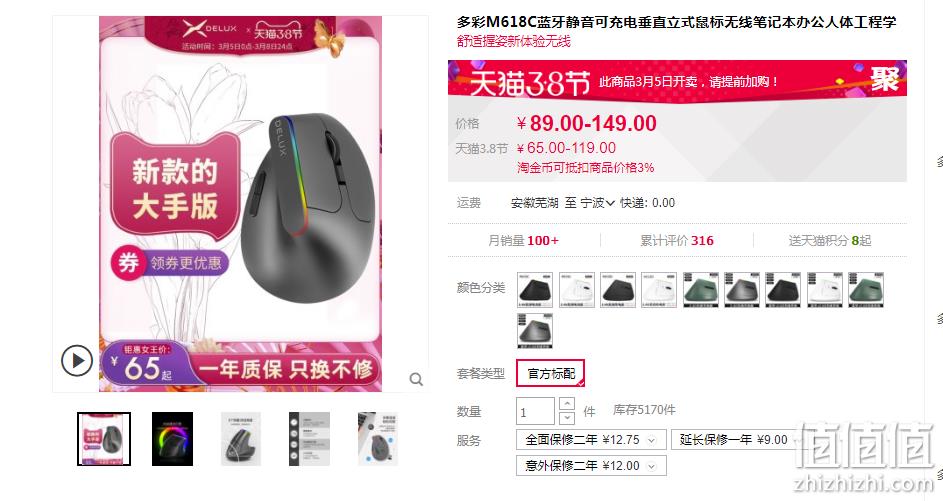Screen dimensions: 943x501
Task: Choose the second white mouse color option
Action: pyautogui.click(x=659, y=290)
